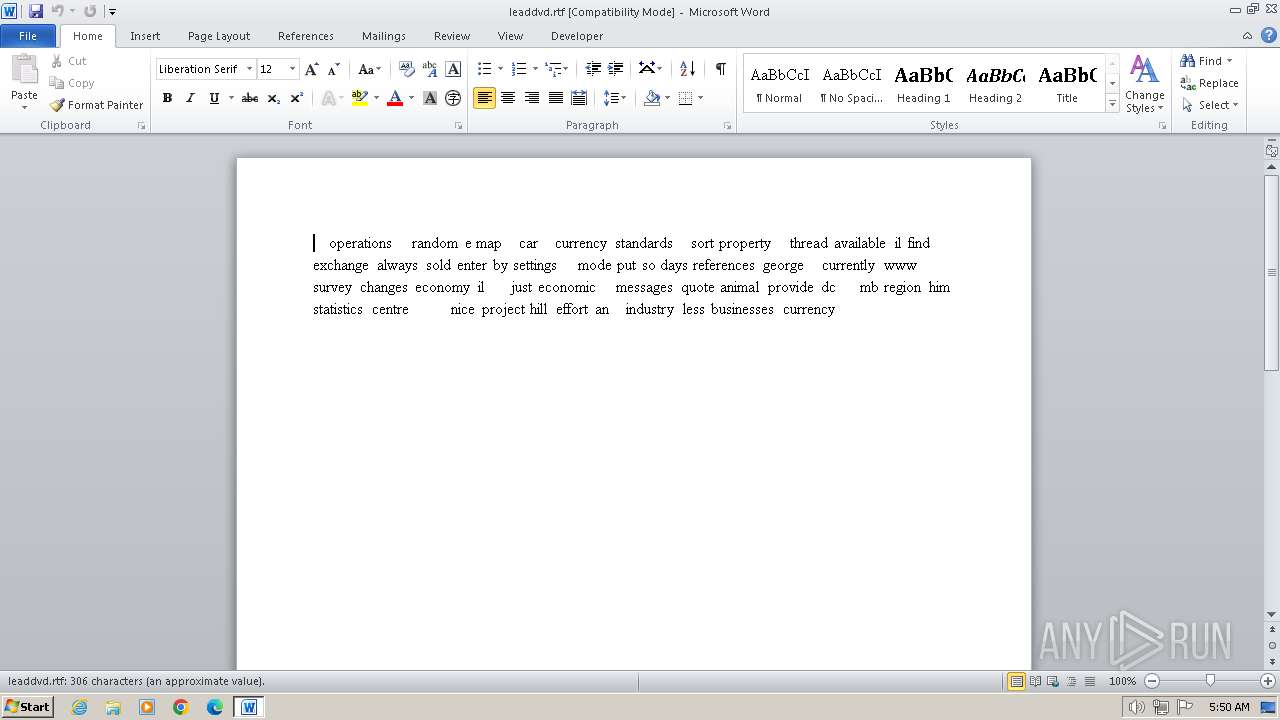The image size is (1280, 720).
Task: Click the character count in status bar
Action: 136,681
